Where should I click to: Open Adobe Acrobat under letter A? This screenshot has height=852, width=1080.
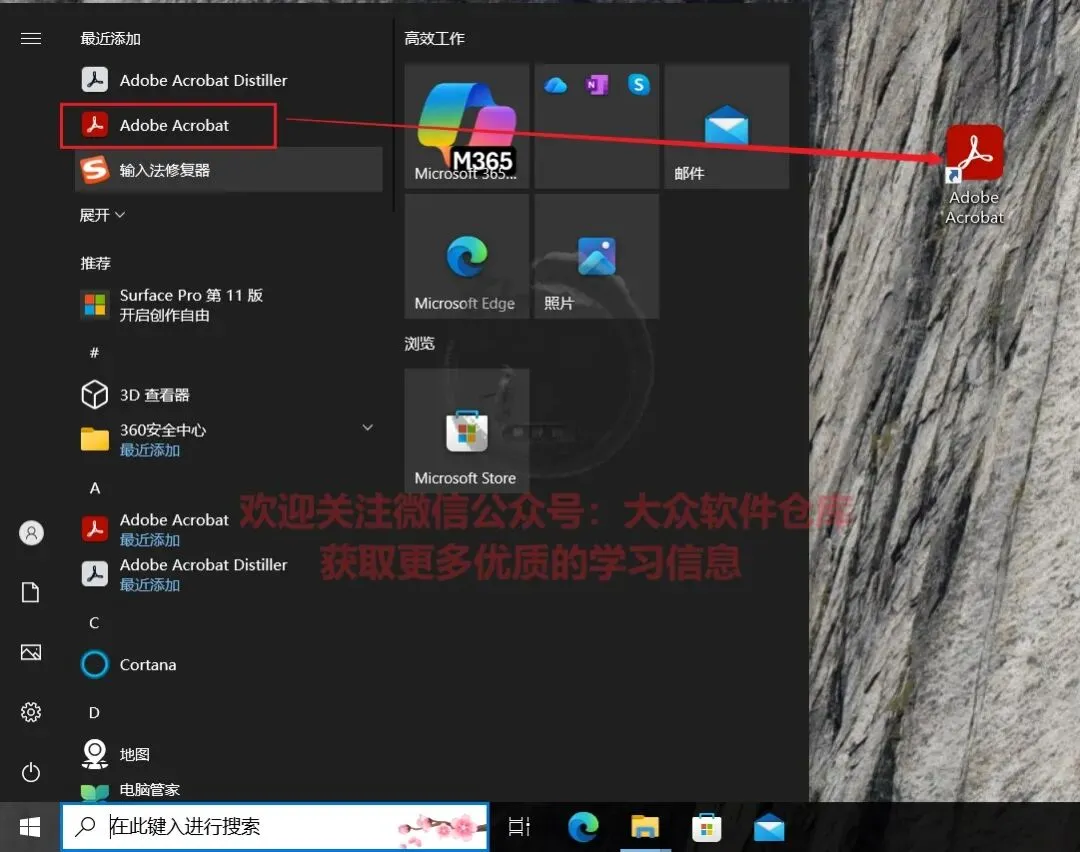click(229, 529)
